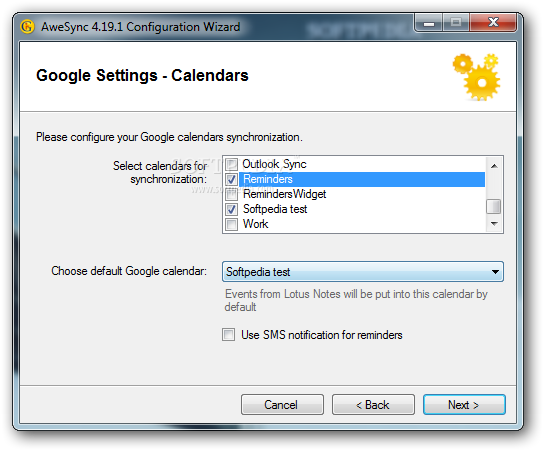Select the RemindersWidget row text
The height and width of the screenshot is (451, 544).
pyautogui.click(x=284, y=194)
